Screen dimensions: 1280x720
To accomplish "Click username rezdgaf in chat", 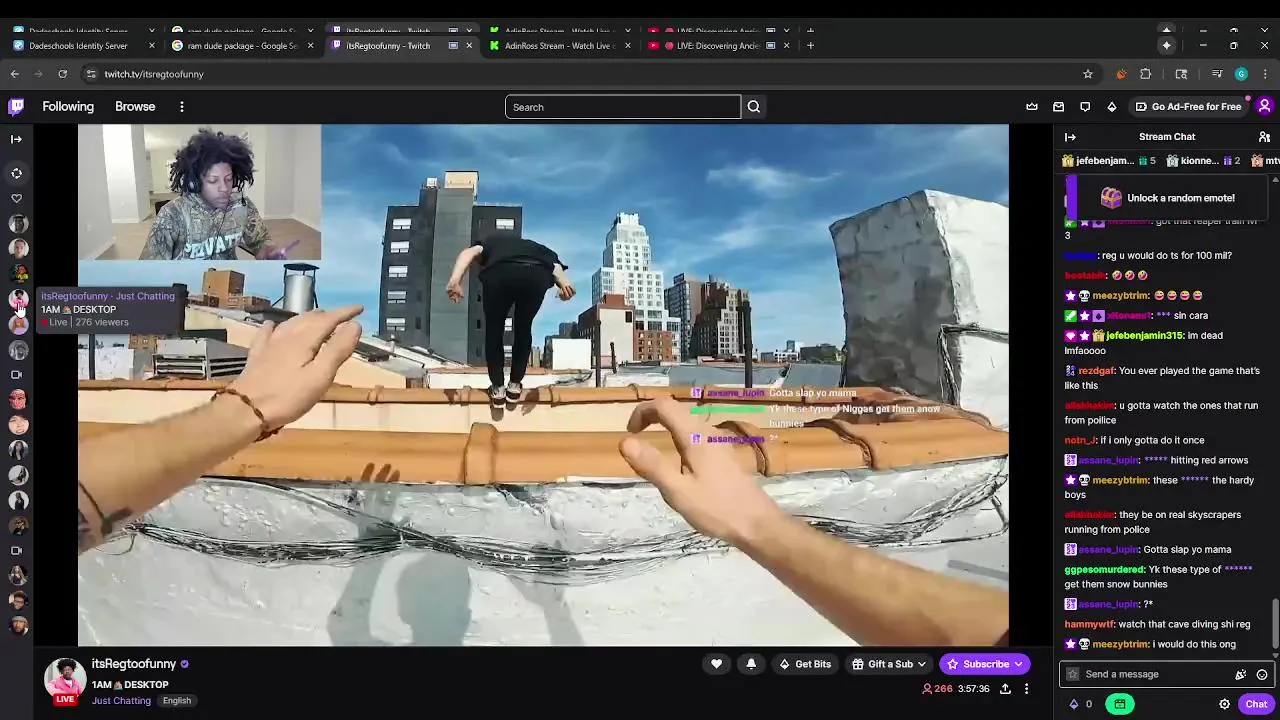I will 1096,371.
